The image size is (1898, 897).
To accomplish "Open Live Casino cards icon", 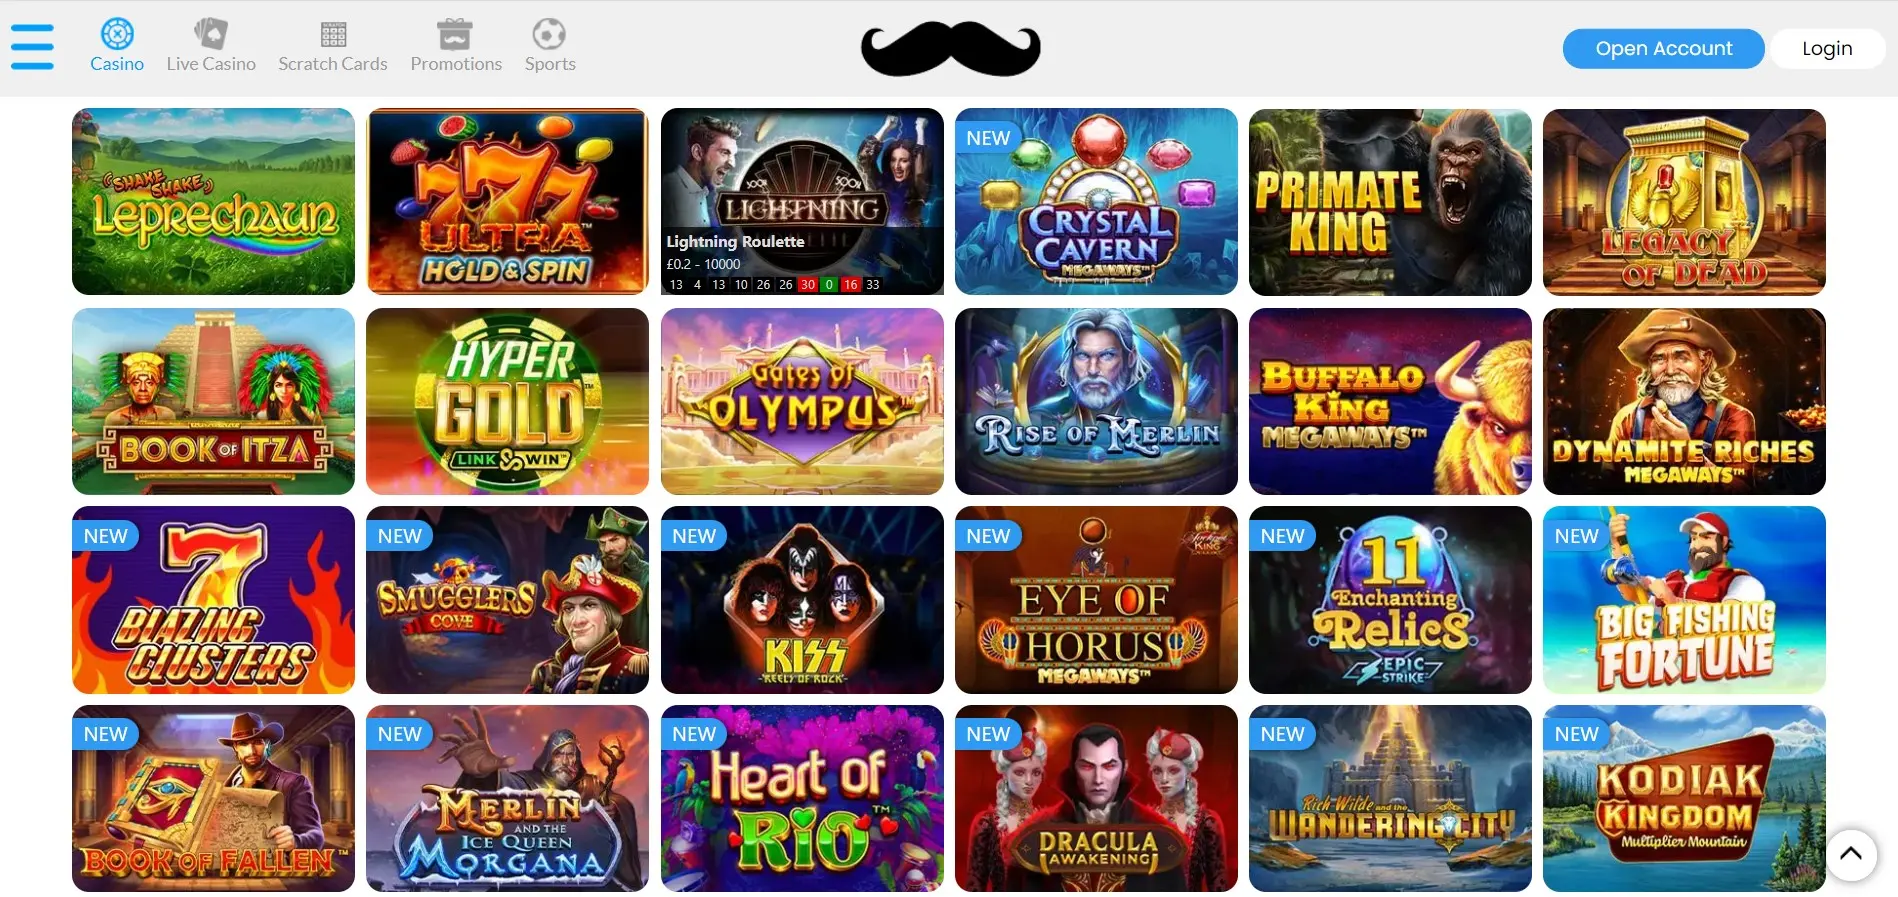I will [211, 34].
